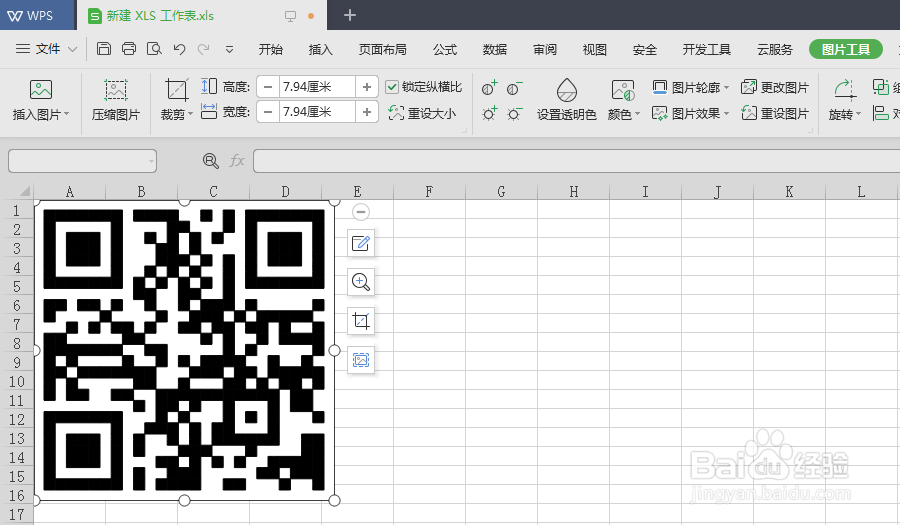The height and width of the screenshot is (525, 900).
Task: Switch to the 插入 tab
Action: (x=320, y=49)
